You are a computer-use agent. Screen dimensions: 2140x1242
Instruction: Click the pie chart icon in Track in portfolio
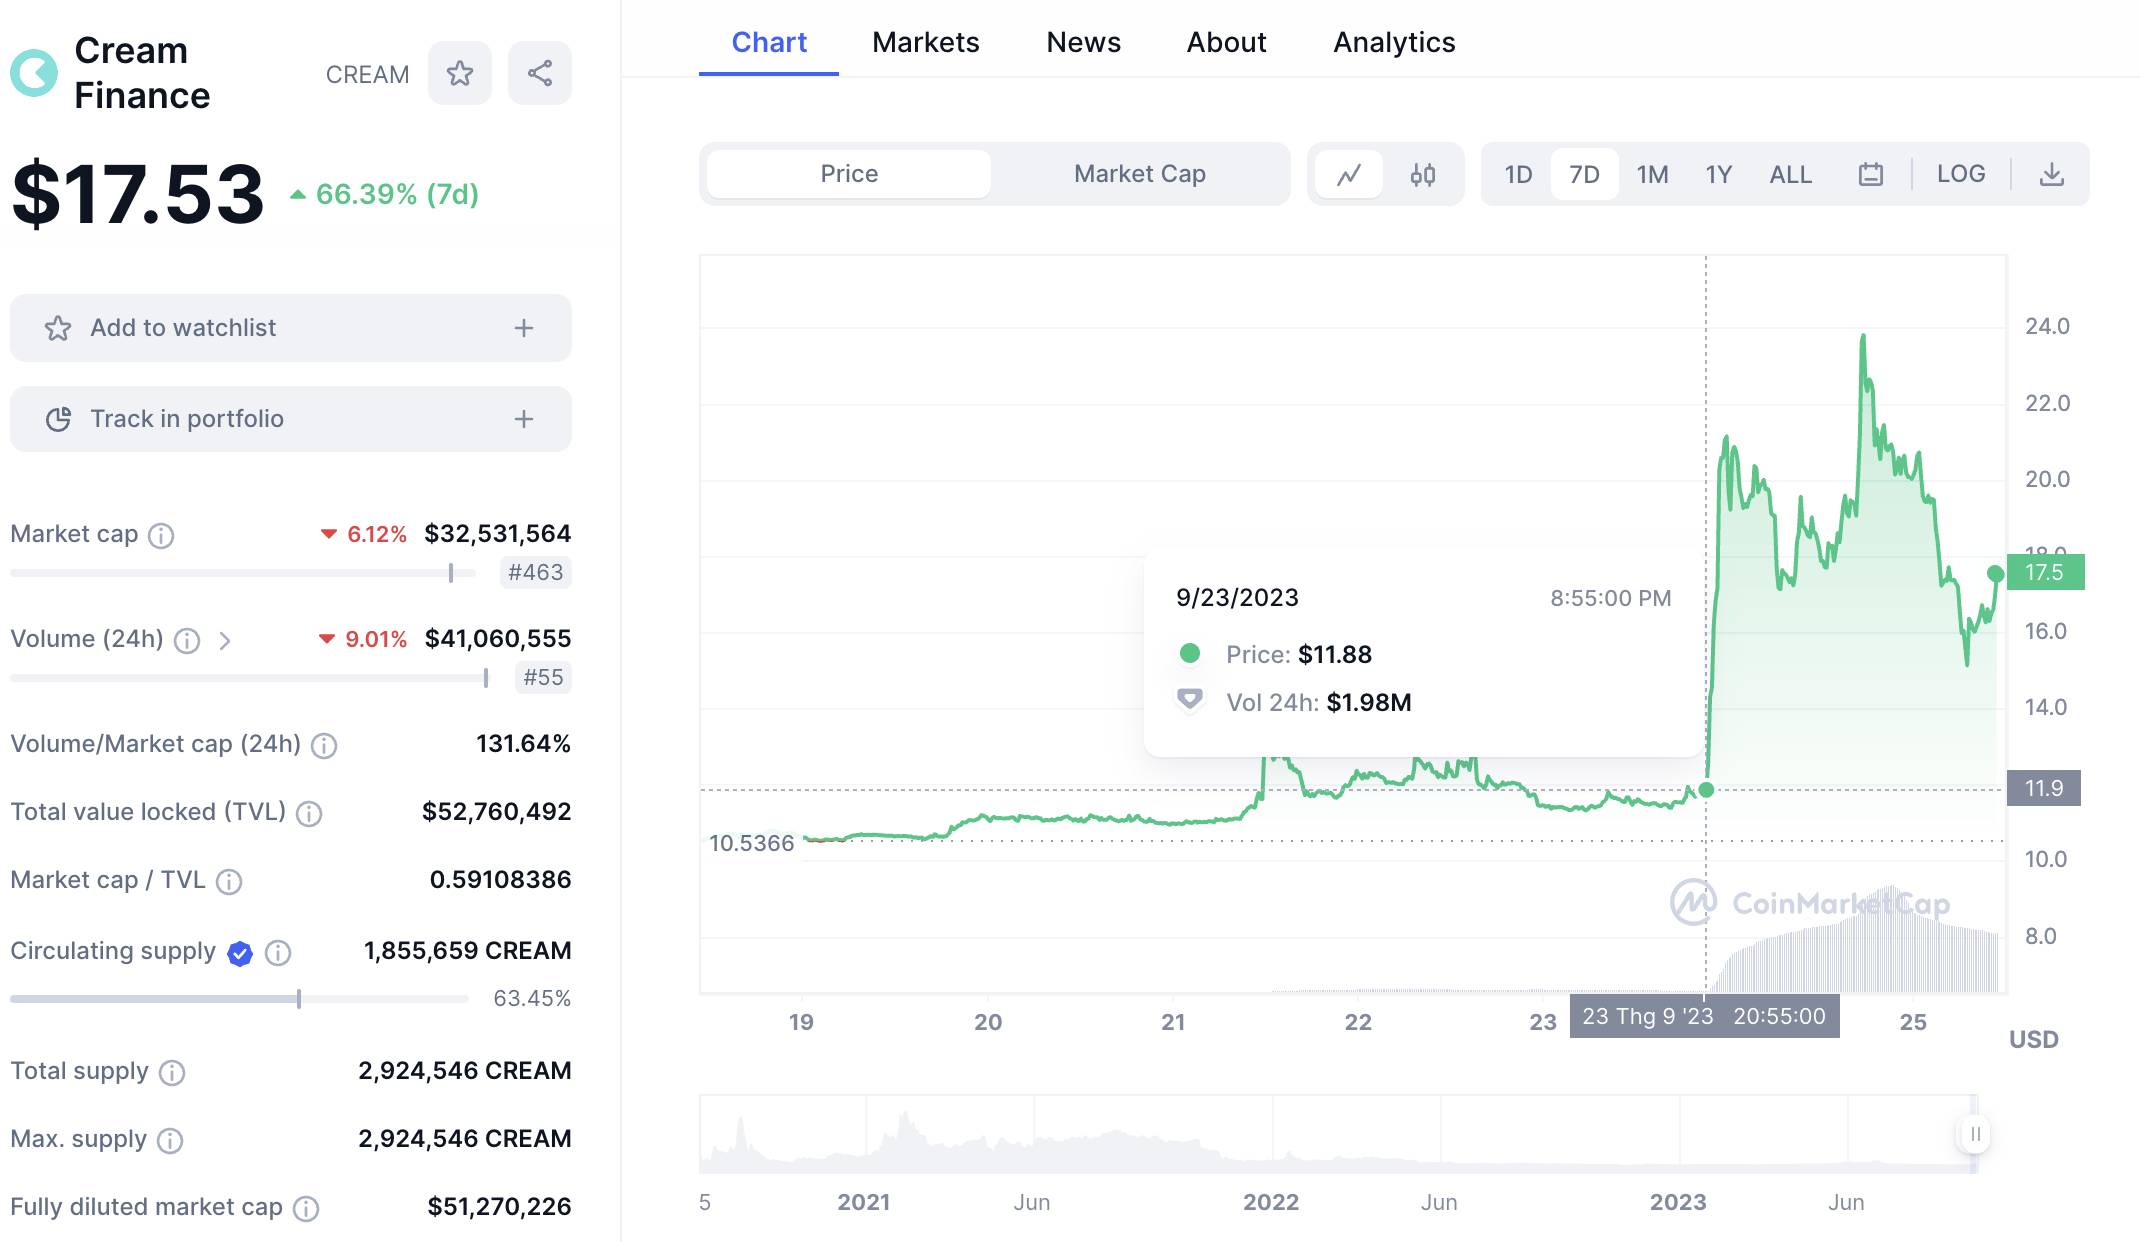pyautogui.click(x=58, y=419)
